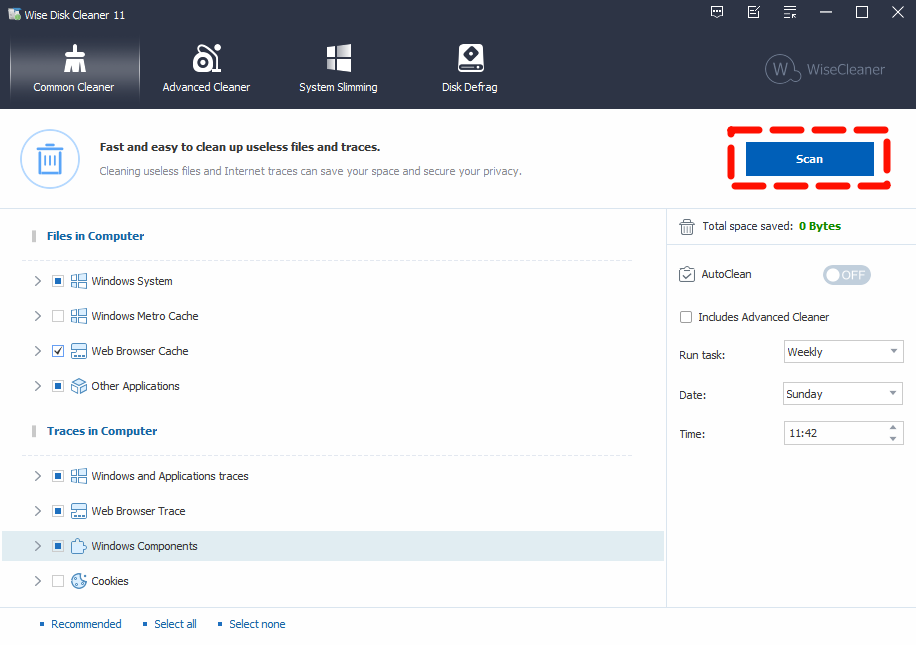Click the 0 Bytes space saved value
This screenshot has height=645, width=916.
[820, 226]
